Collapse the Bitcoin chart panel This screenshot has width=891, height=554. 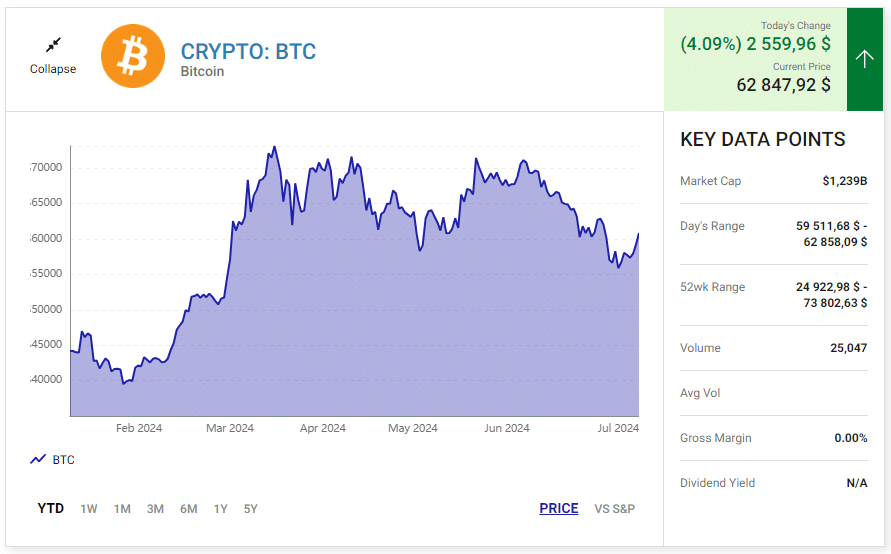click(x=53, y=69)
